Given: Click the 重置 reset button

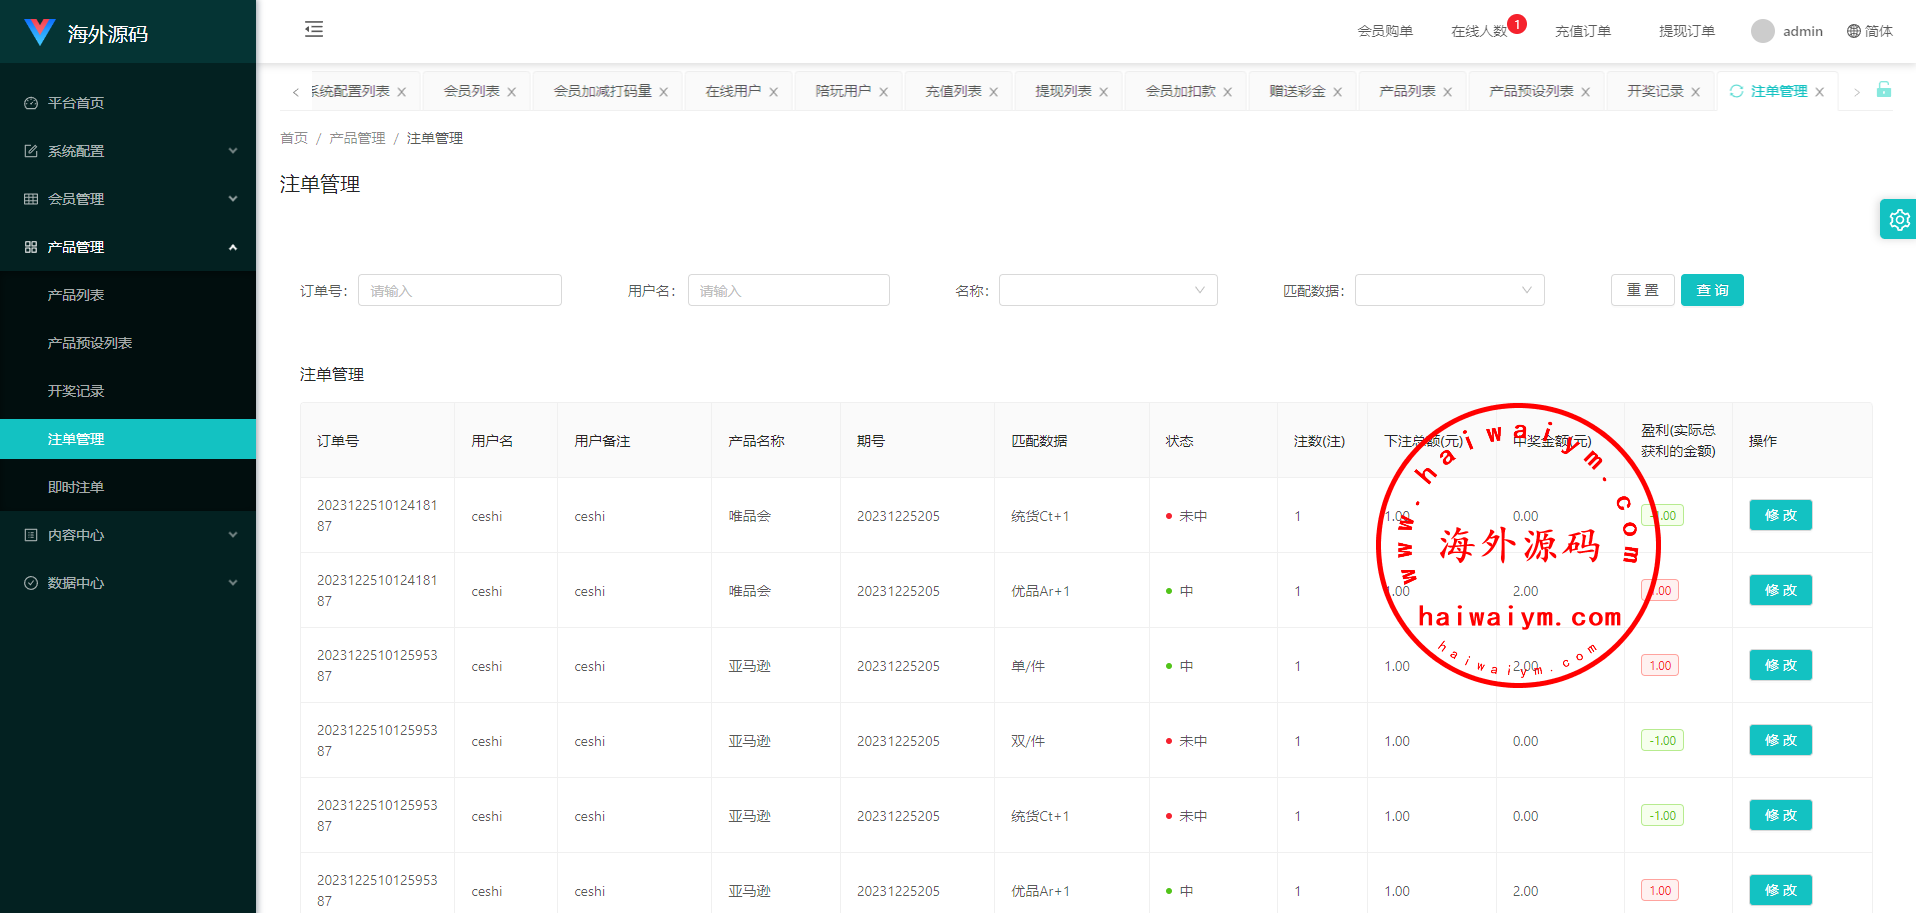Looking at the screenshot, I should point(1642,290).
